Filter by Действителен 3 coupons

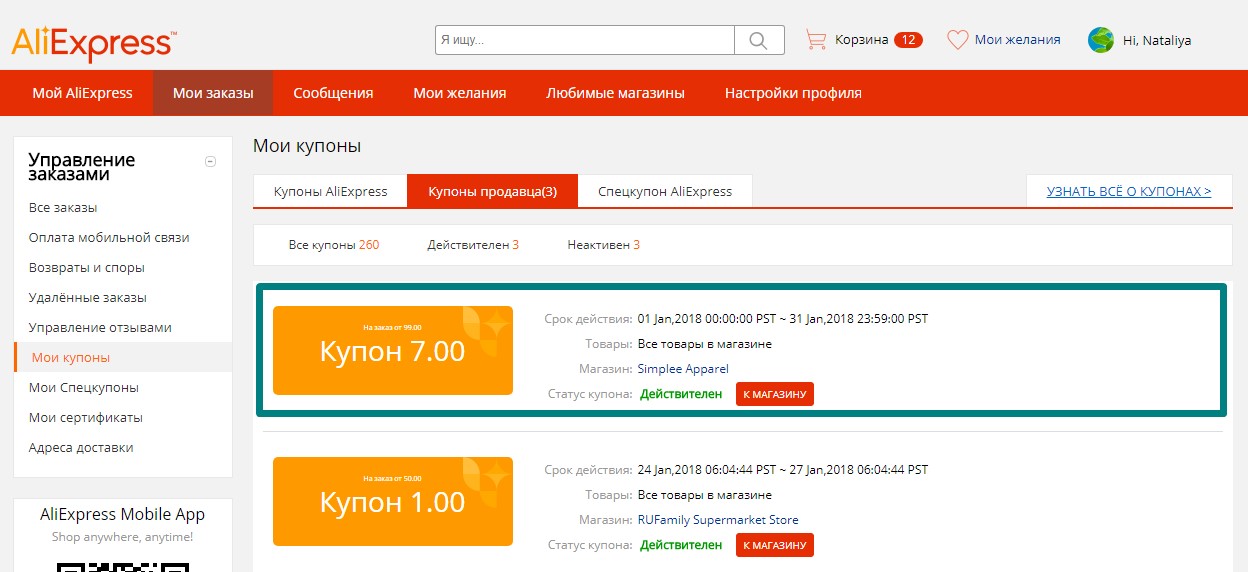pyautogui.click(x=473, y=245)
